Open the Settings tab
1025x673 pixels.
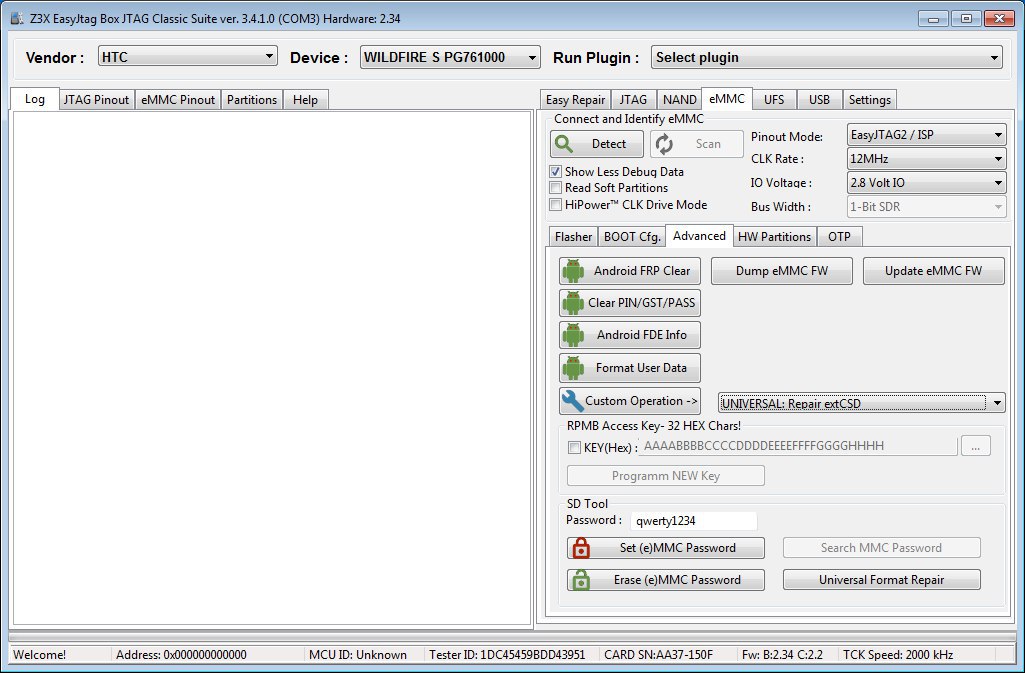869,100
